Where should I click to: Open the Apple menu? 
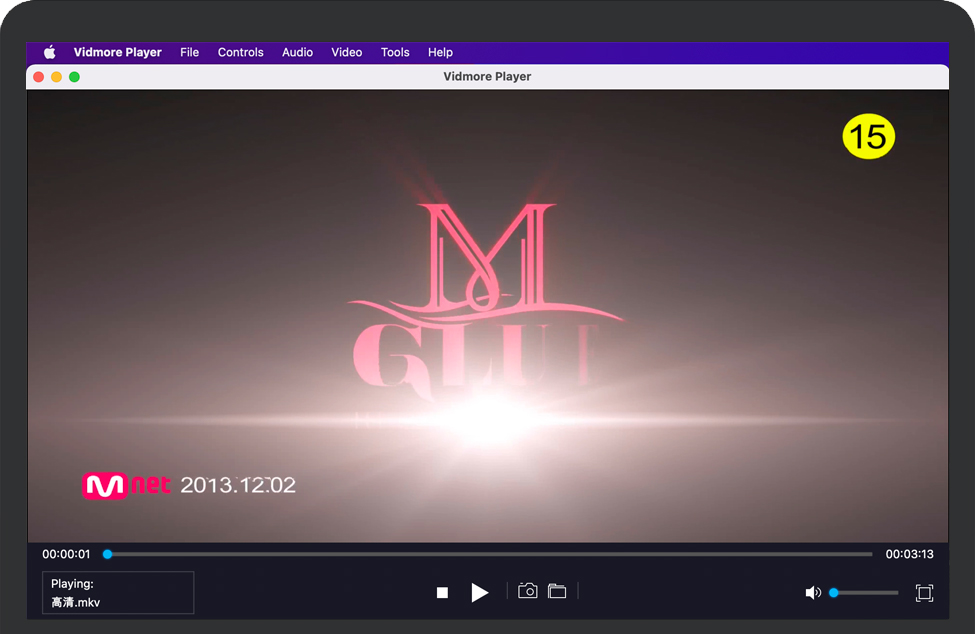[x=50, y=52]
